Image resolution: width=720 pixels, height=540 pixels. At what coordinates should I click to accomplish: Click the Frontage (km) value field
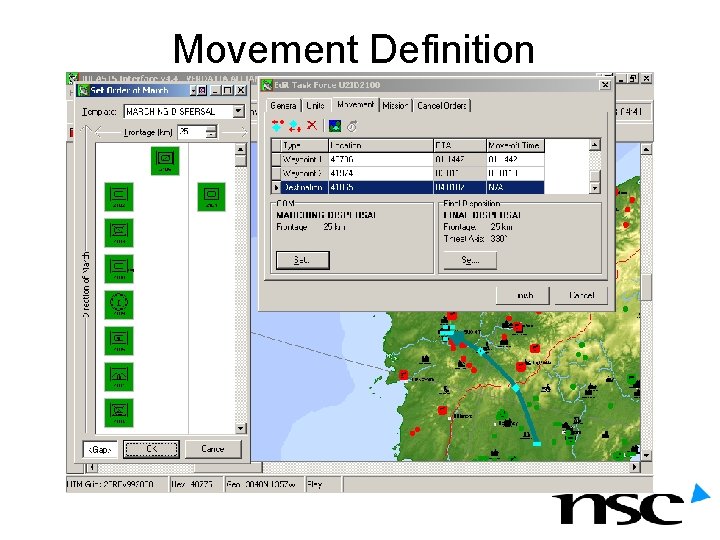click(x=192, y=132)
